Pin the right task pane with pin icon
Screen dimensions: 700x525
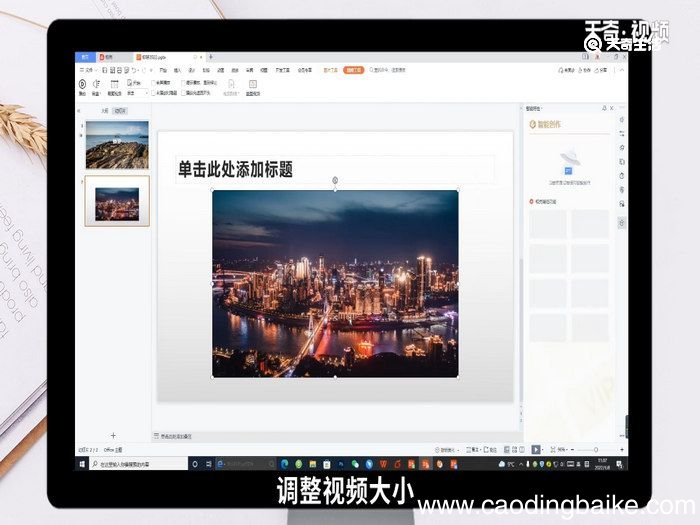pos(604,108)
